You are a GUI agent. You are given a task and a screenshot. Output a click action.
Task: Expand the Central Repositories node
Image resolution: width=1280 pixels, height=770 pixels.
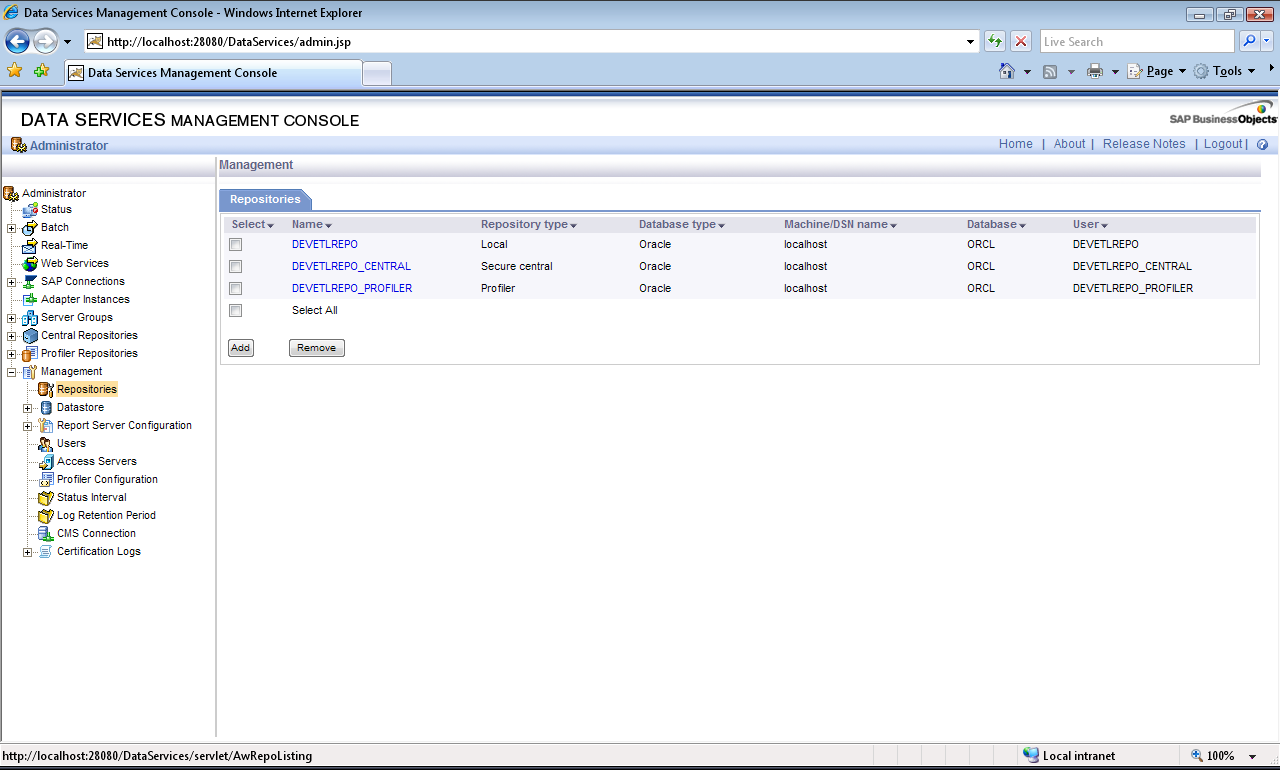[12, 336]
